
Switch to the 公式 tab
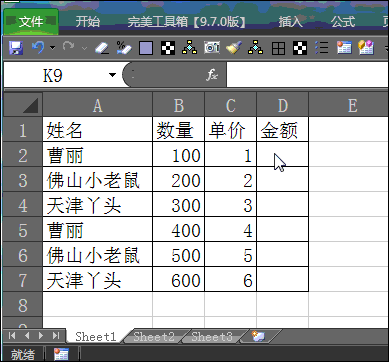click(343, 22)
